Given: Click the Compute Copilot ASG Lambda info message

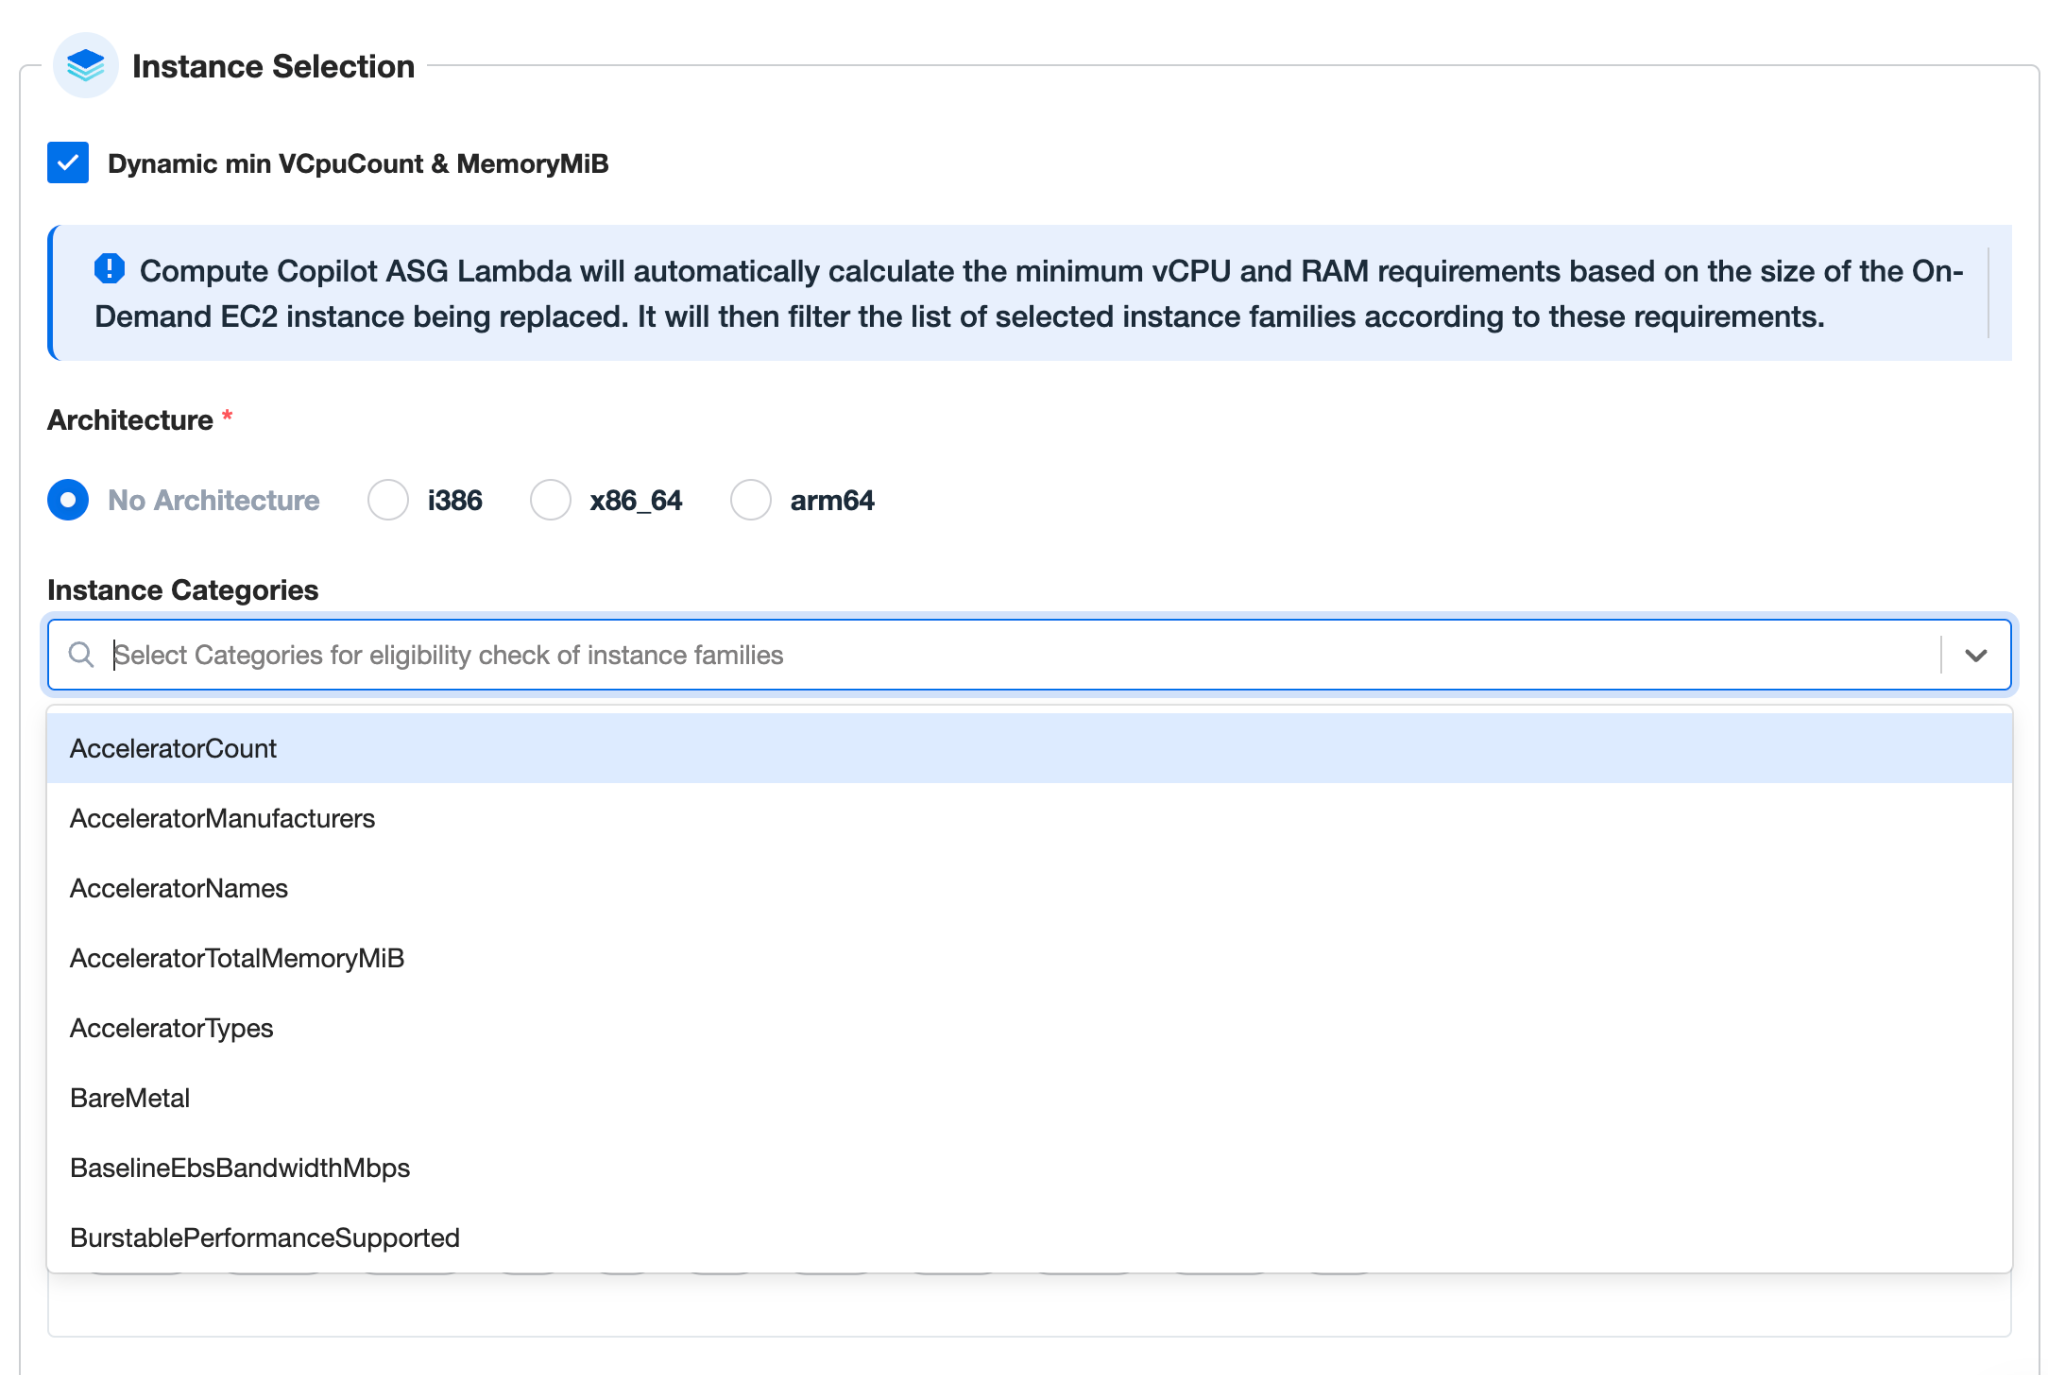Looking at the screenshot, I should (x=1030, y=293).
